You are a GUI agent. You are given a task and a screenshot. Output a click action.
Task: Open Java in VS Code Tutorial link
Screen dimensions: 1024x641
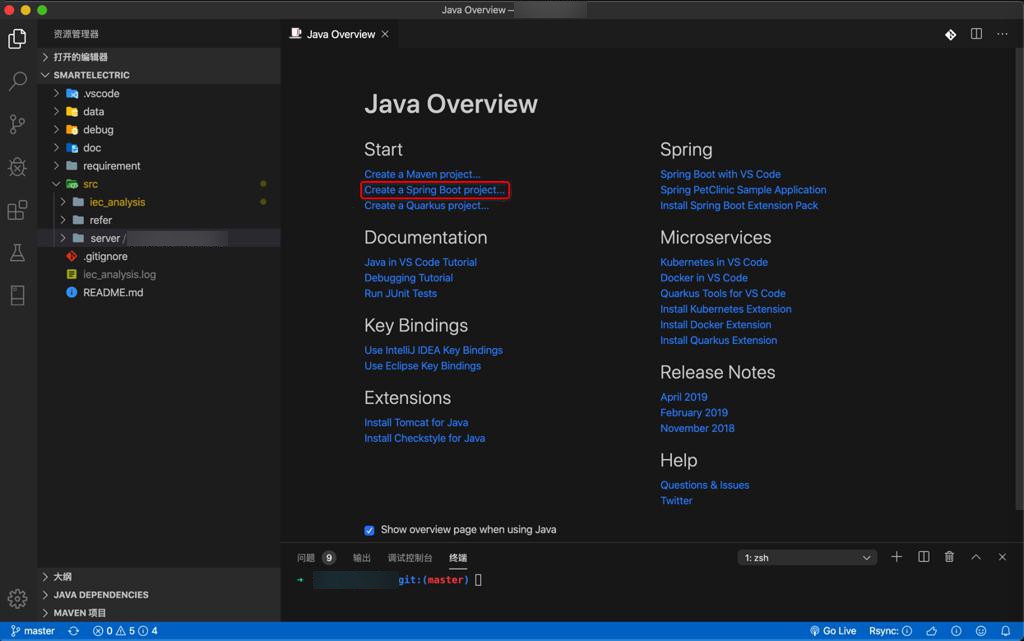(x=420, y=262)
